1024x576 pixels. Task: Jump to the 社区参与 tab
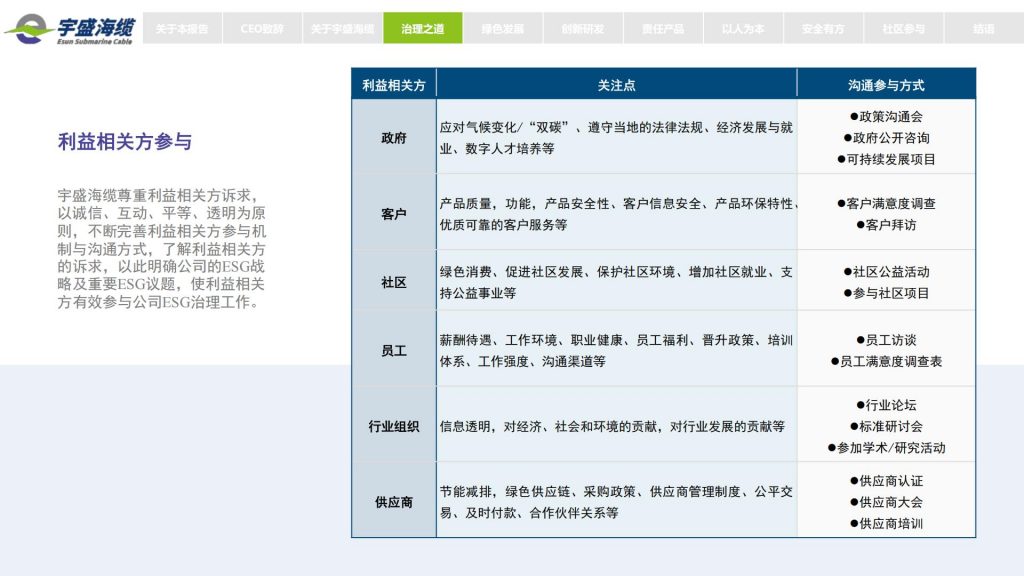coord(903,29)
